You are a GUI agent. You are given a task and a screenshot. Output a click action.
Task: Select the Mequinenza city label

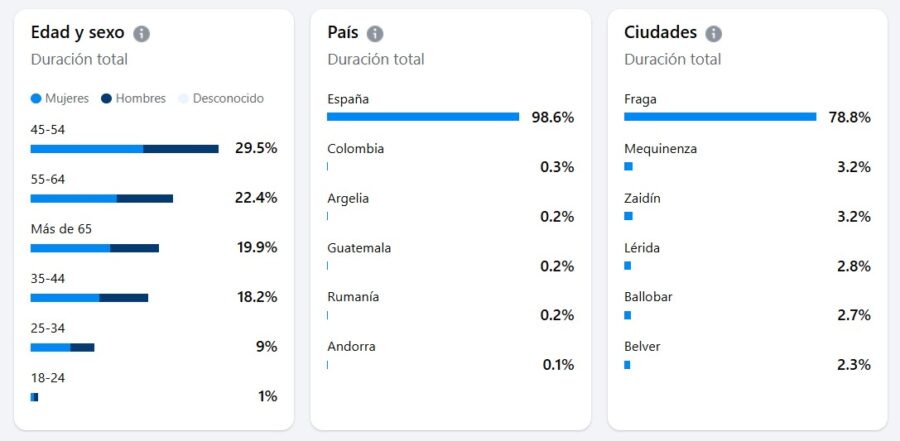660,149
